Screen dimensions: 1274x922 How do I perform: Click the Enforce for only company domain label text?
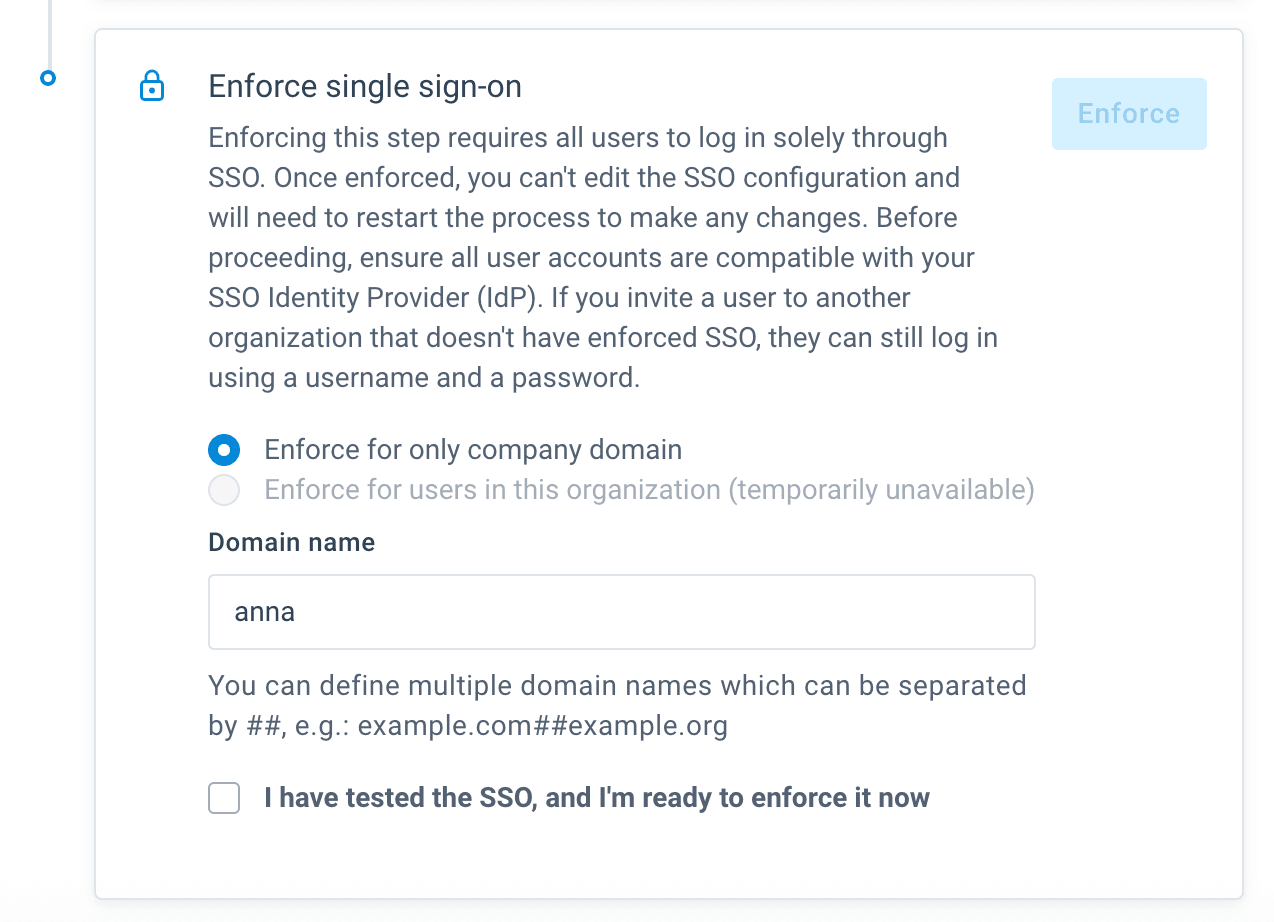(x=472, y=450)
